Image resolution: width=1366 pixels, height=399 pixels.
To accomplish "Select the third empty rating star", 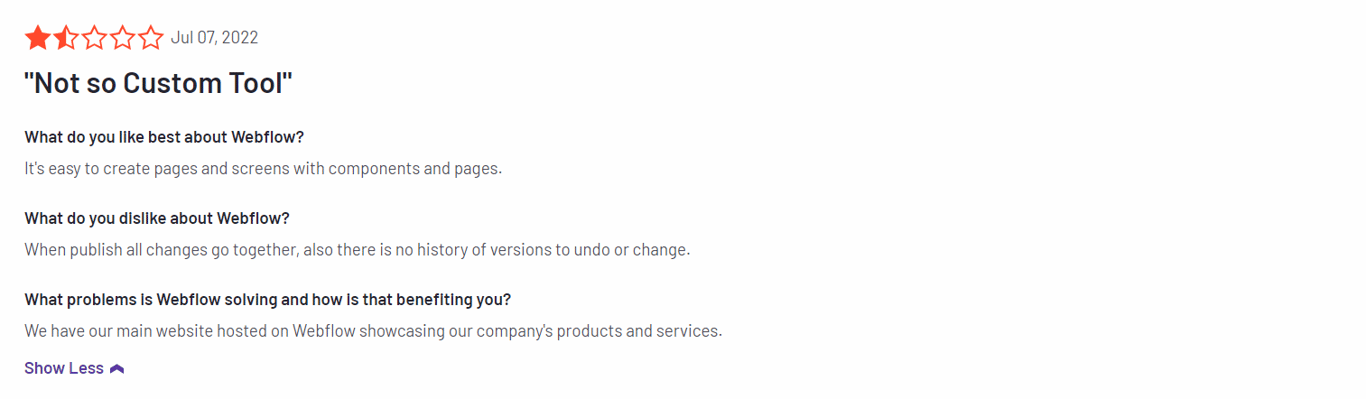I will (94, 39).
